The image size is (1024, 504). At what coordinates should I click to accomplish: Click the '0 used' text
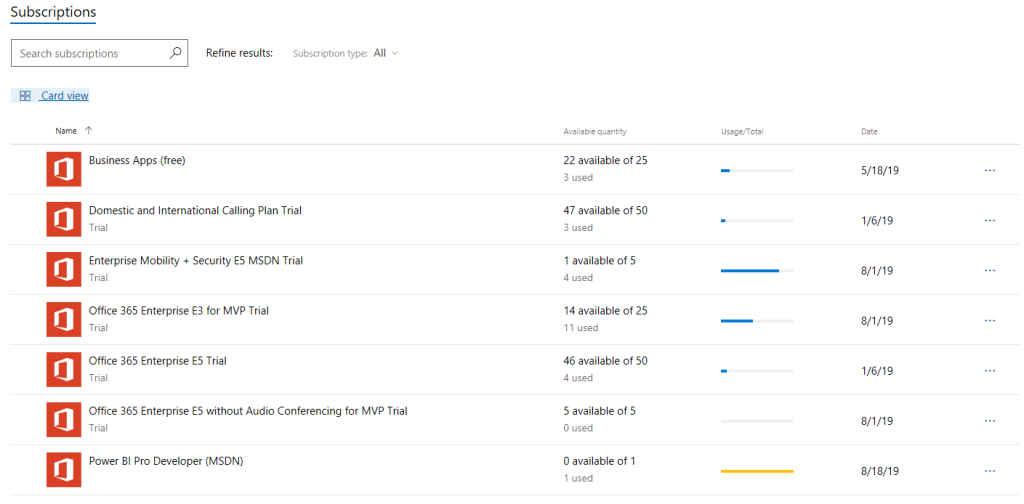click(x=578, y=428)
